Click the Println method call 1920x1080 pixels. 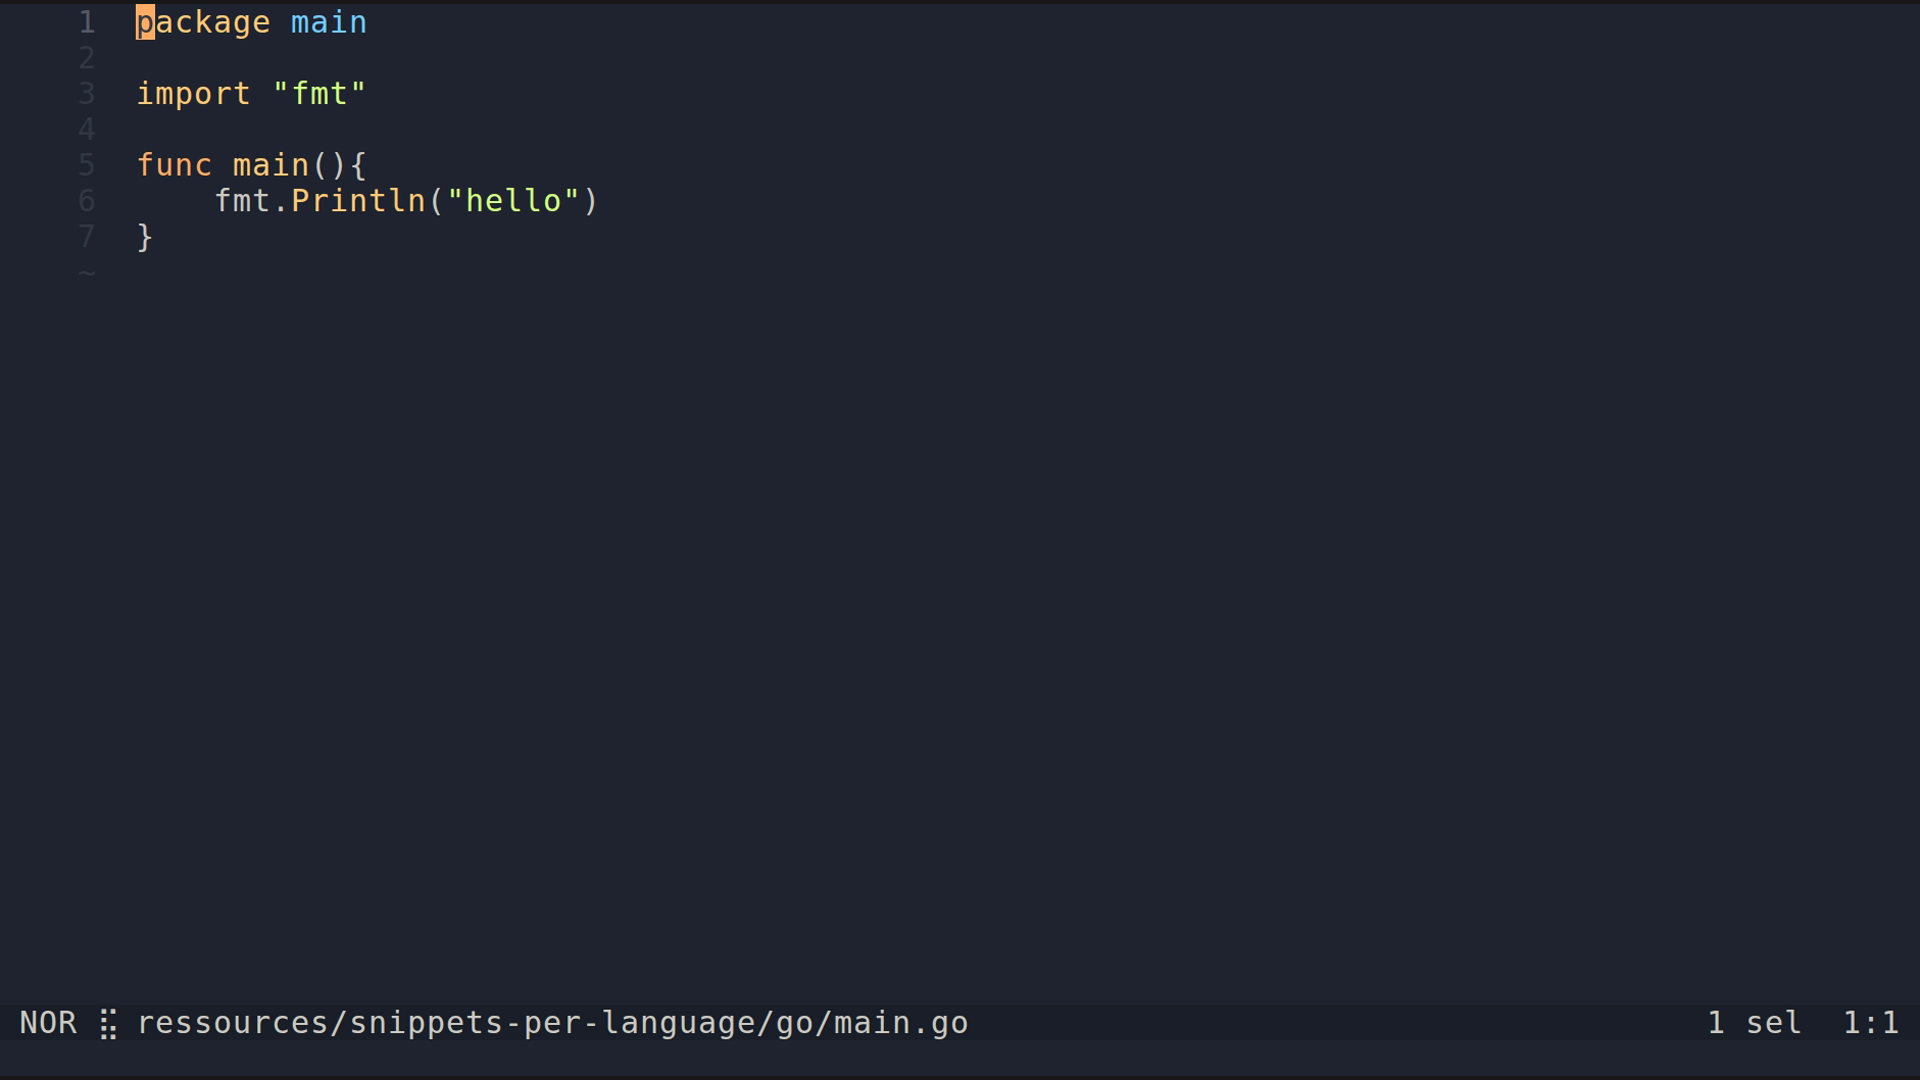(358, 201)
